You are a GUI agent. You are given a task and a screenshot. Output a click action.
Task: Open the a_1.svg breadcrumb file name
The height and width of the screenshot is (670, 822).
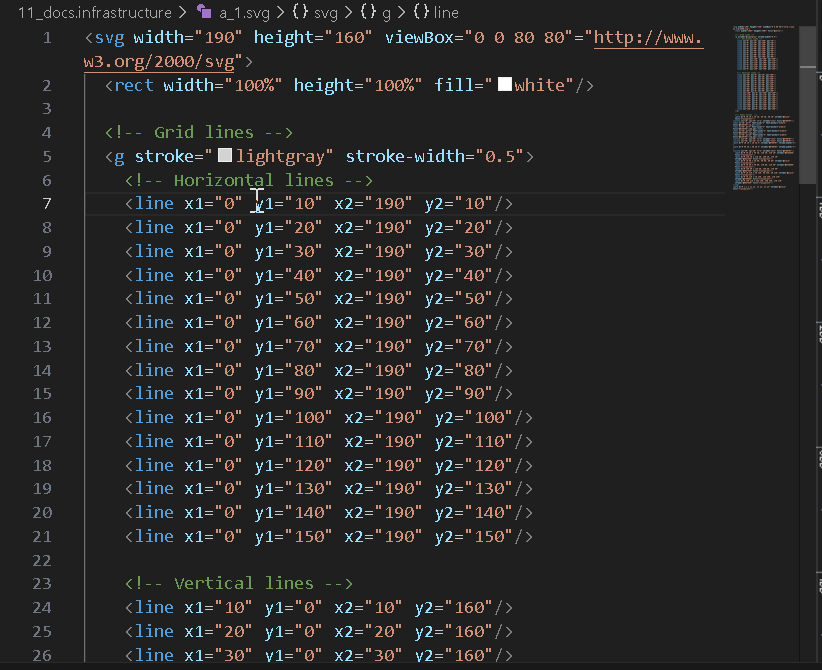click(x=242, y=12)
